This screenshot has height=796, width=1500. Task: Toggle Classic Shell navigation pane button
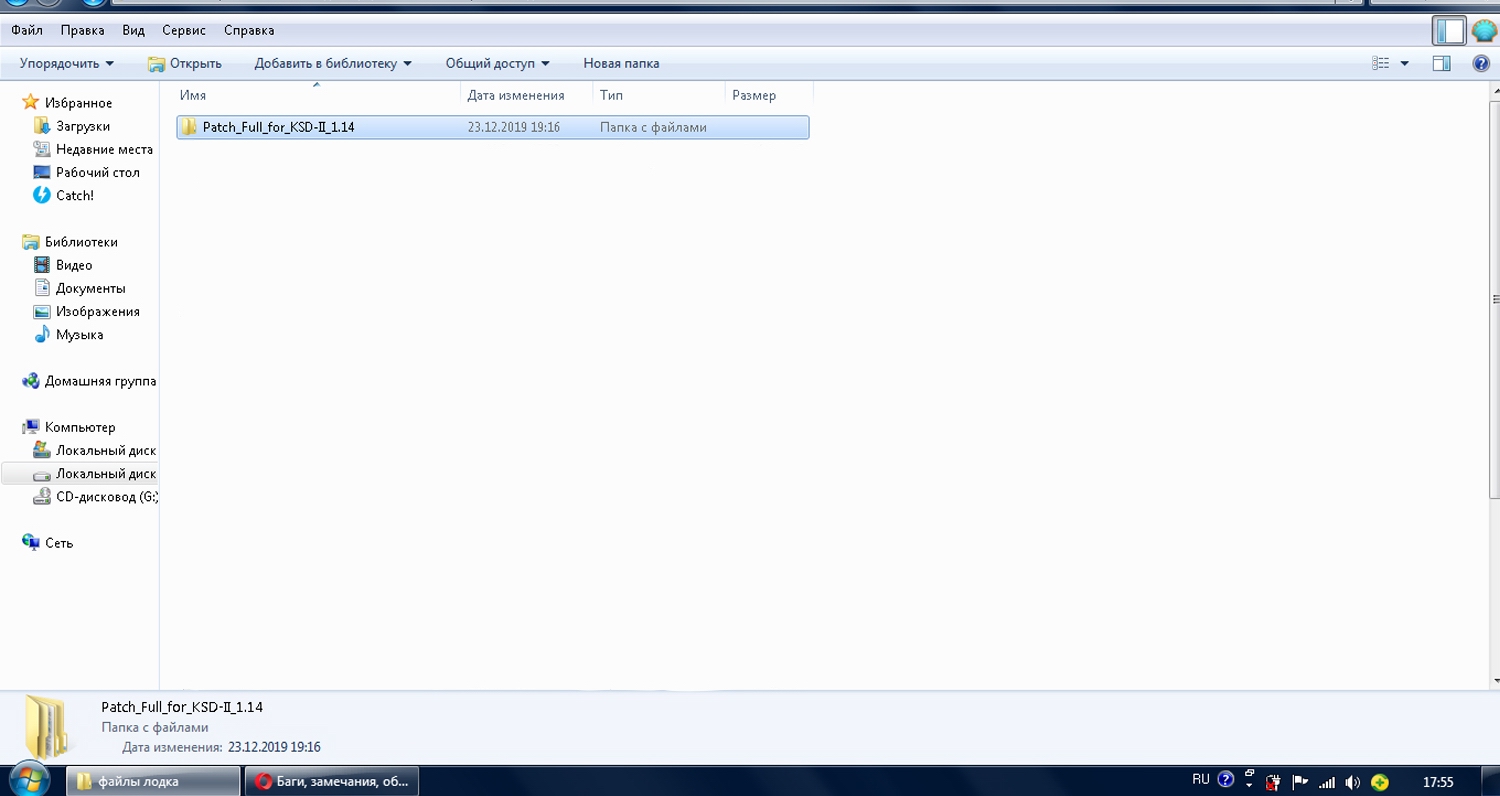1449,31
